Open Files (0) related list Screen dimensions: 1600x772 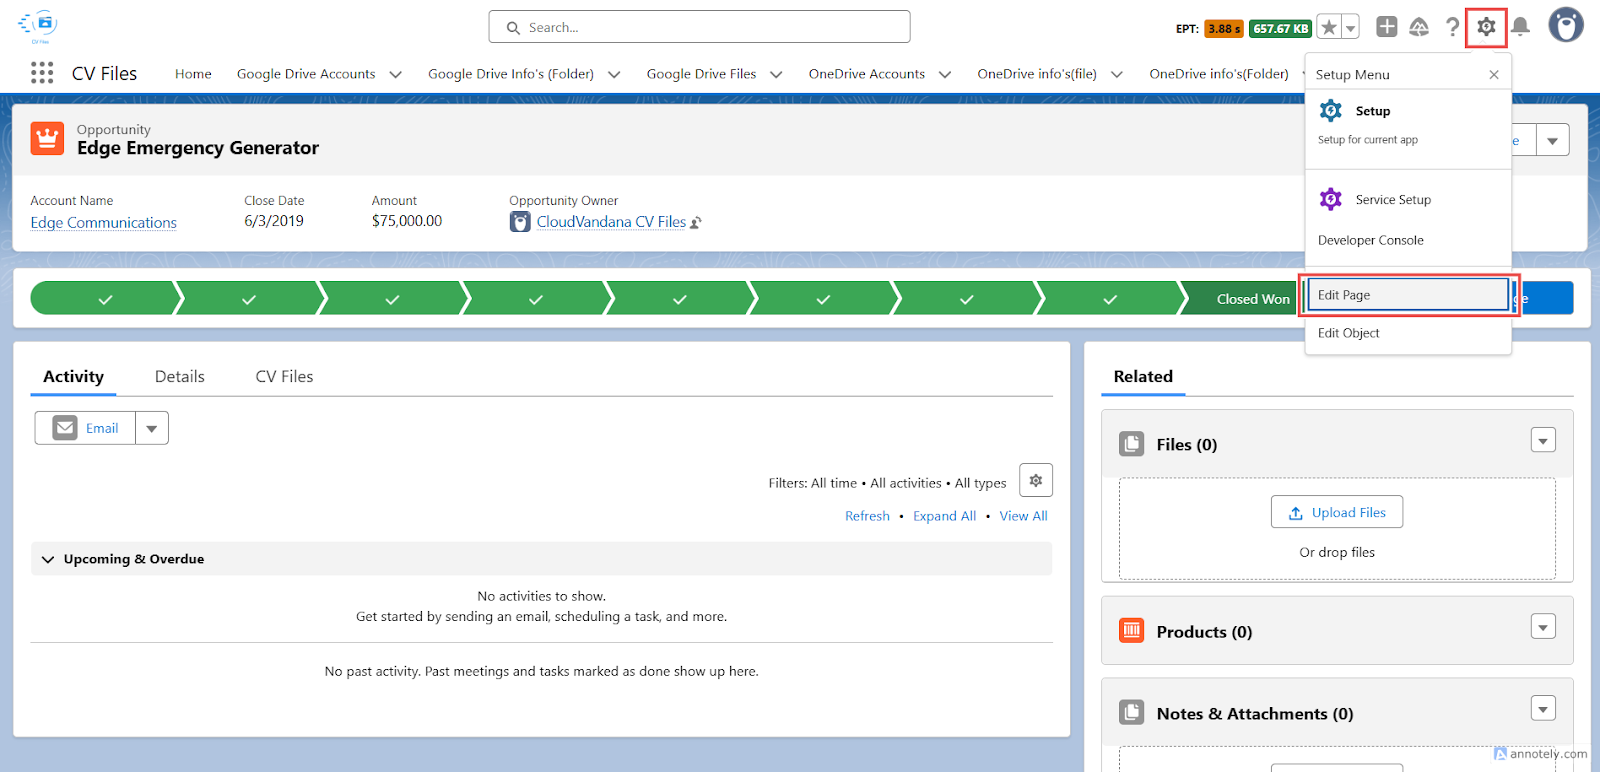point(1187,445)
